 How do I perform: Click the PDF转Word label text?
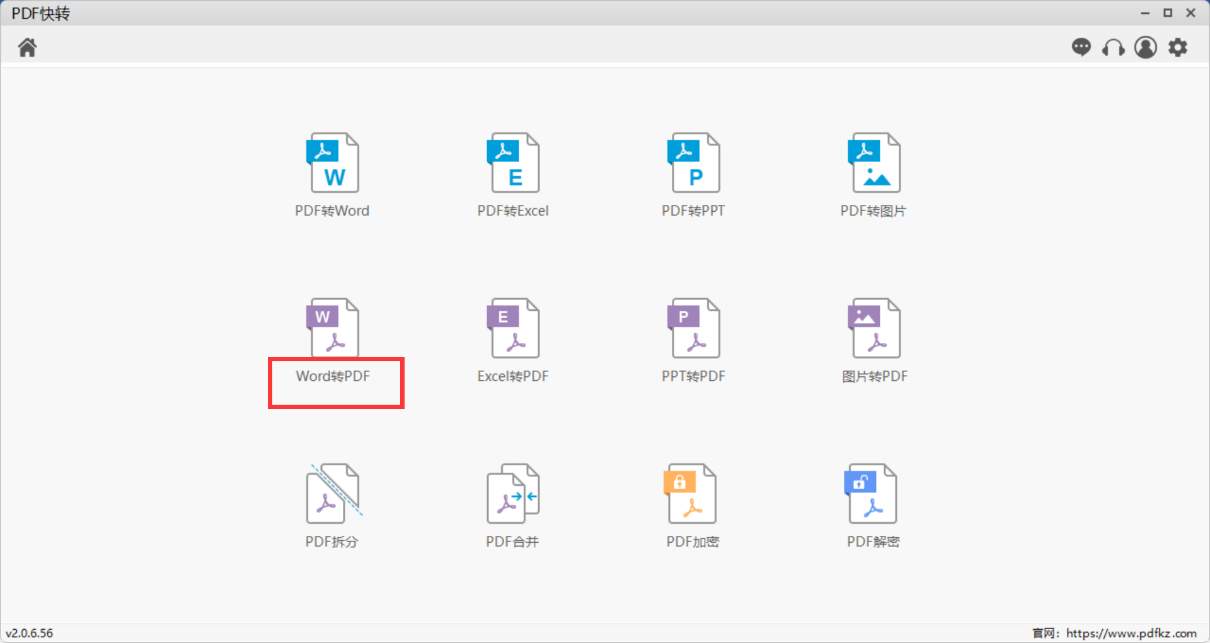coord(332,211)
